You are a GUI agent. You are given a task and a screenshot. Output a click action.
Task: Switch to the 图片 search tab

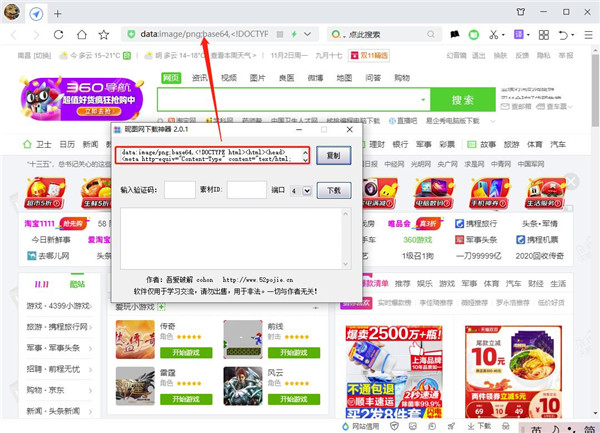258,77
